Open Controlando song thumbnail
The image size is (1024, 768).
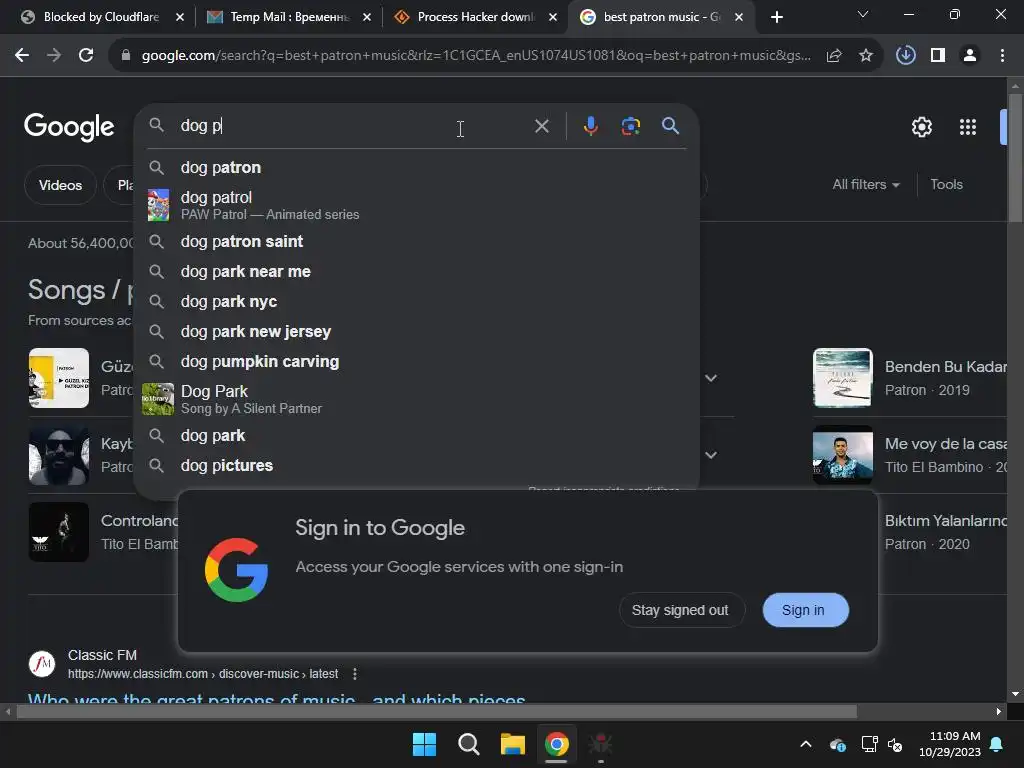coord(59,532)
